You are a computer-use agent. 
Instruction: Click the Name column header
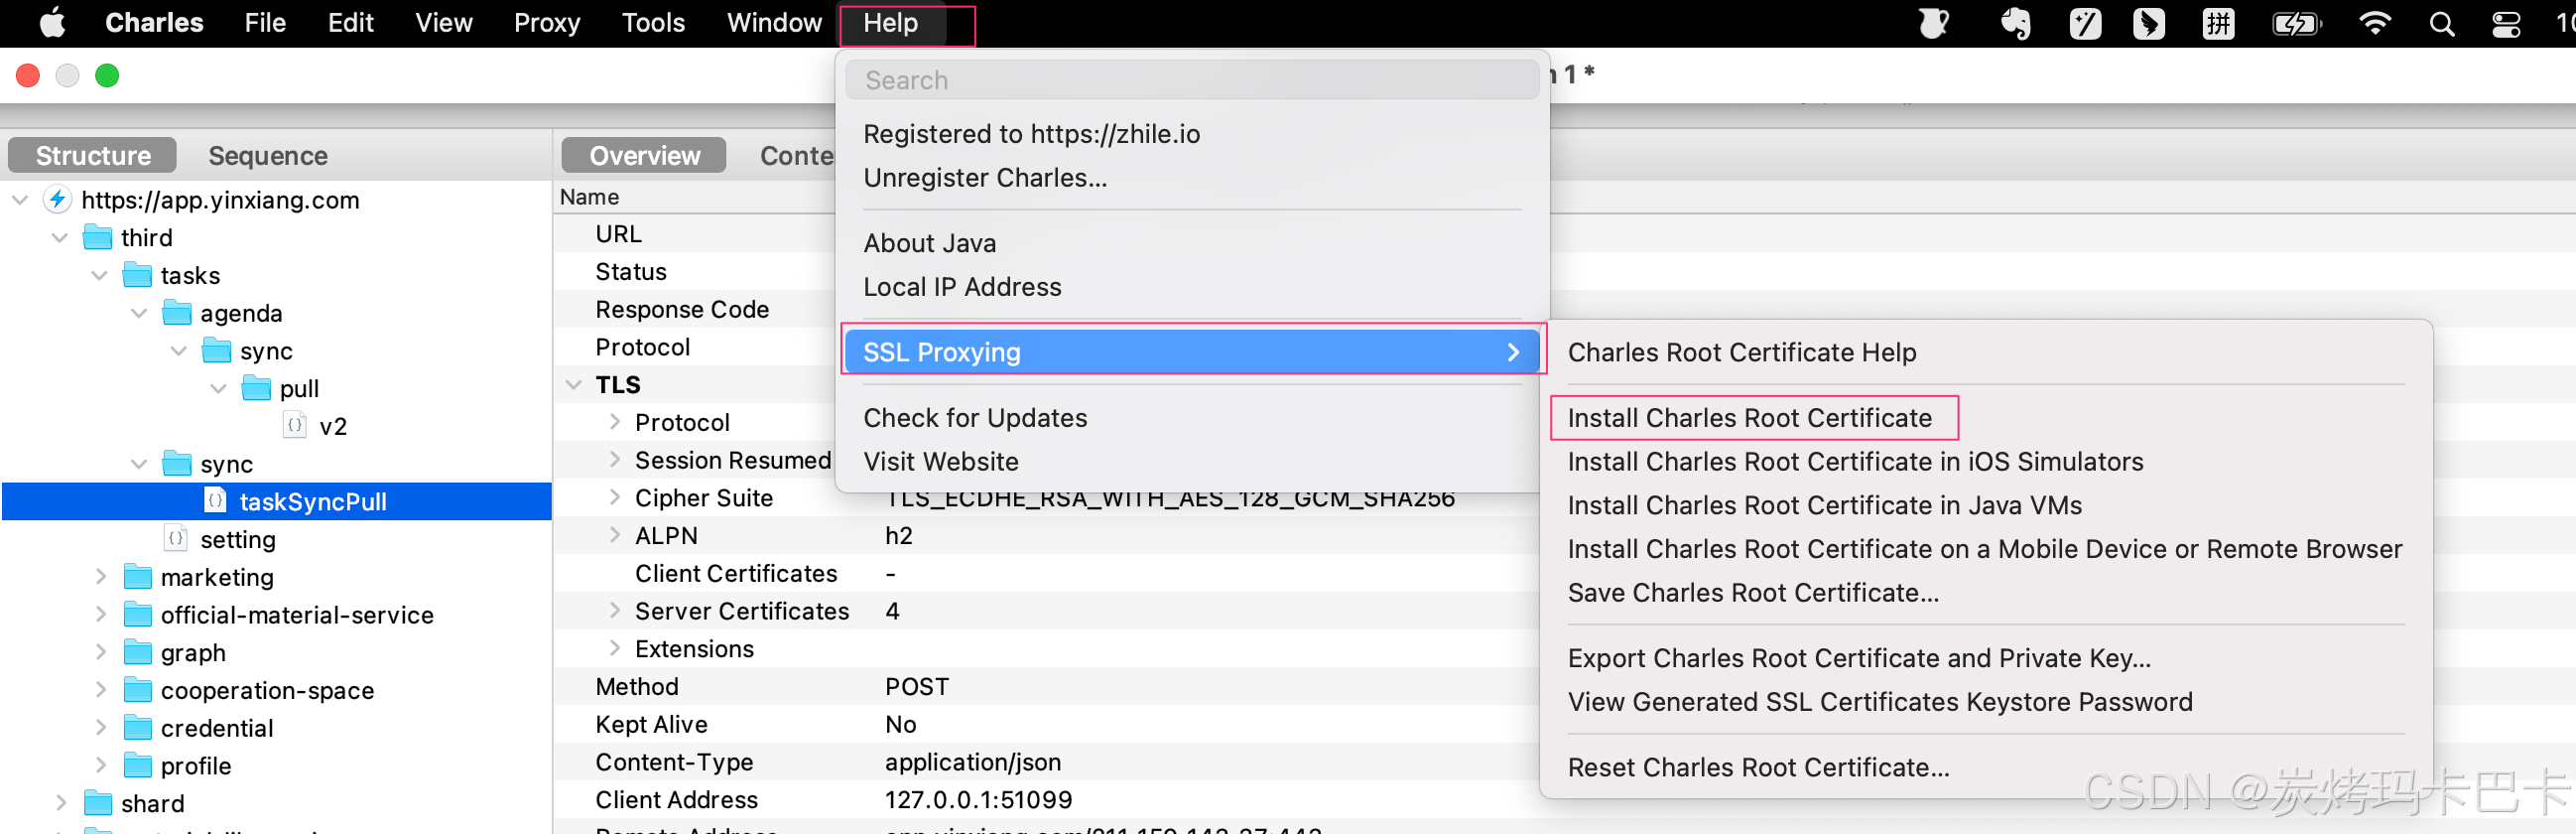589,197
